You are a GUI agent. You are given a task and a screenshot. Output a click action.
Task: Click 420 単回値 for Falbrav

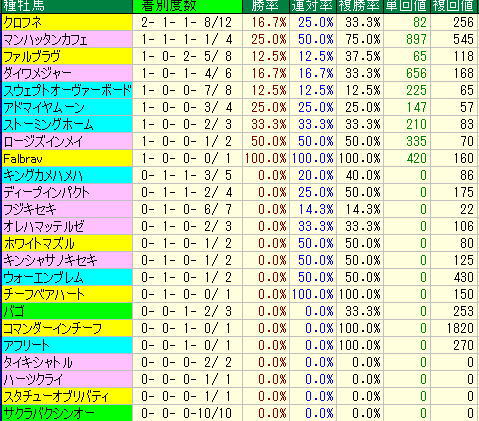(x=416, y=158)
